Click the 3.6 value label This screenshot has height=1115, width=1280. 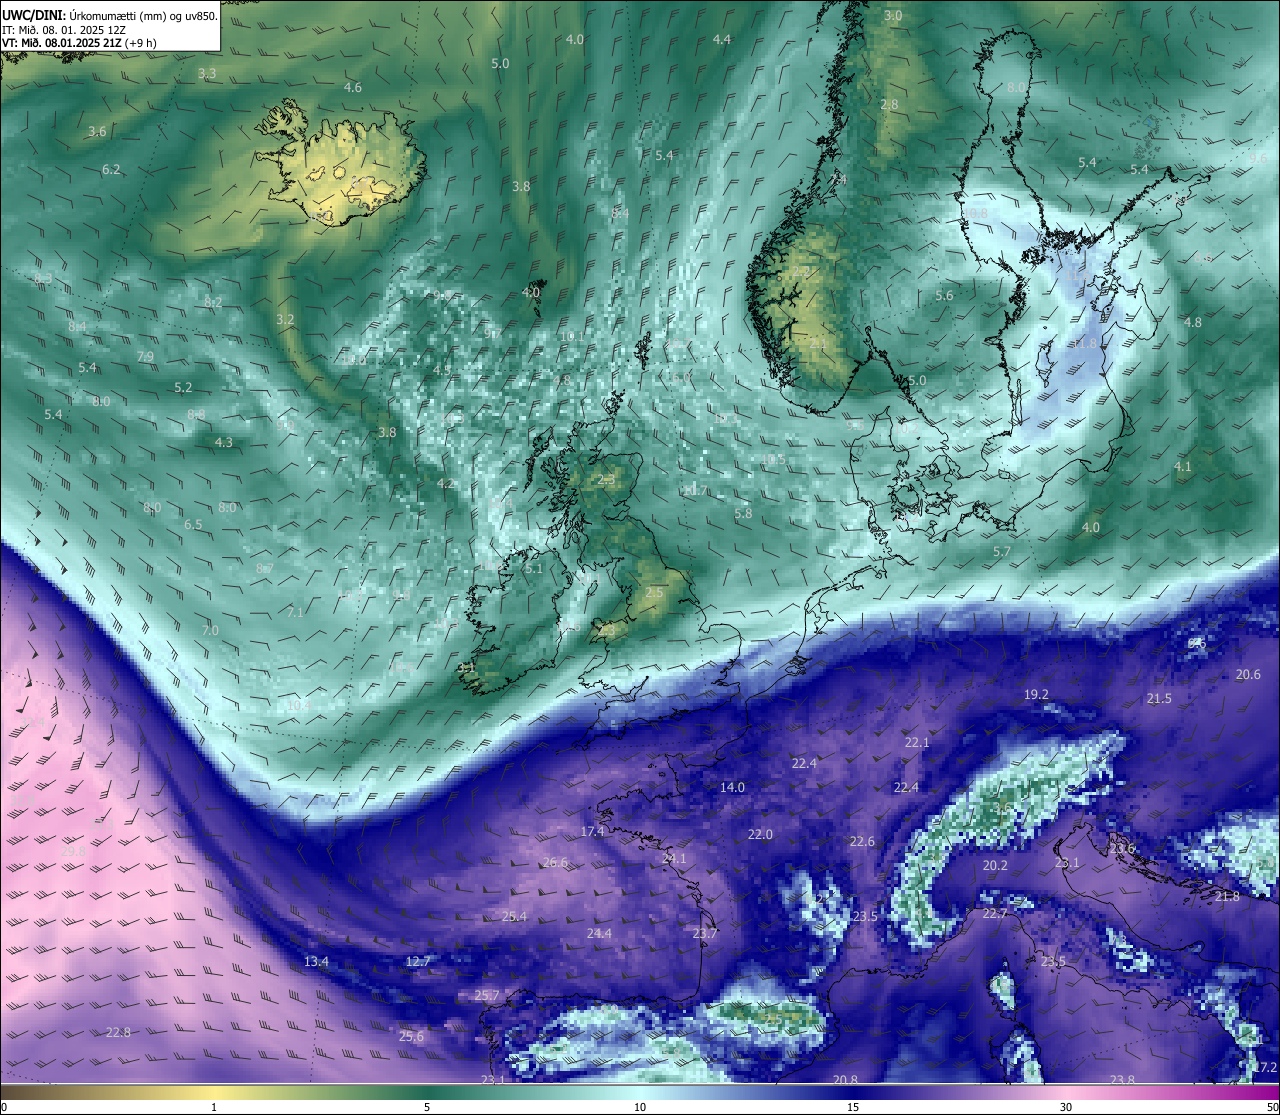(x=97, y=131)
